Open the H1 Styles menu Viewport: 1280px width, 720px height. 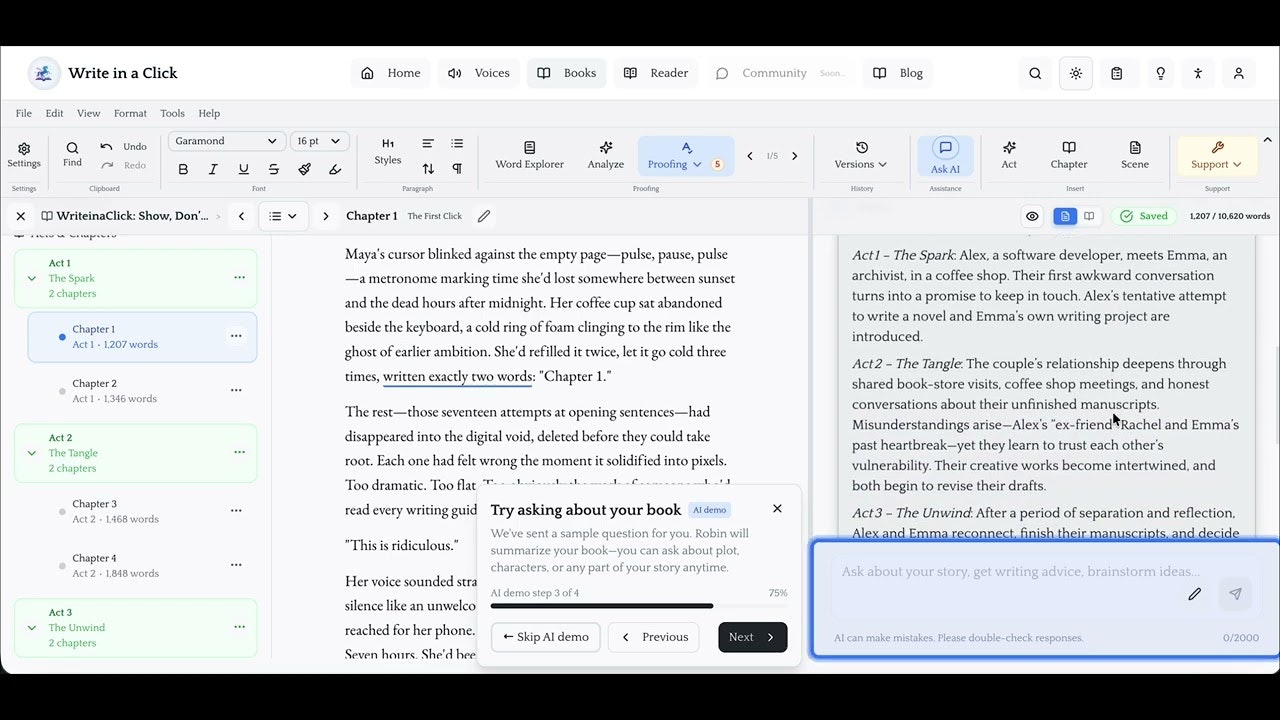coord(388,152)
